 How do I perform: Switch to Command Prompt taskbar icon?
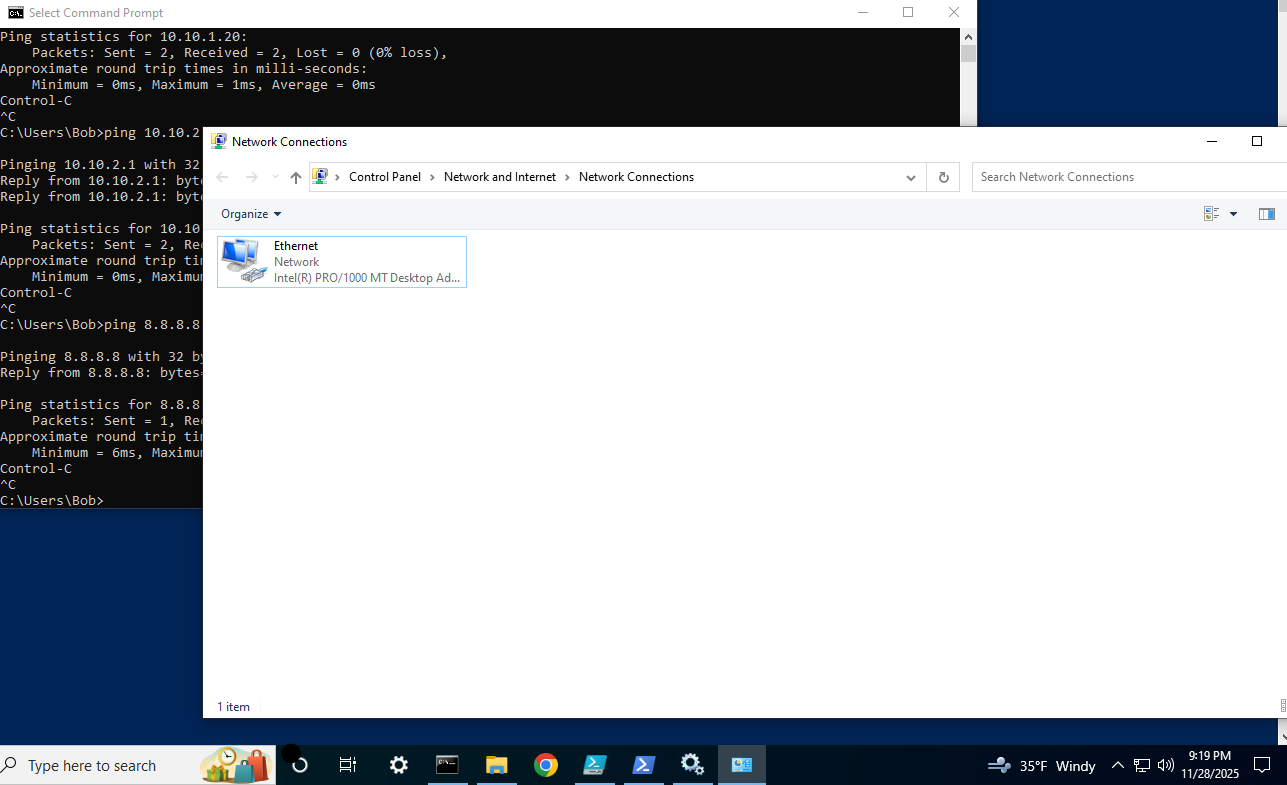pyautogui.click(x=447, y=765)
